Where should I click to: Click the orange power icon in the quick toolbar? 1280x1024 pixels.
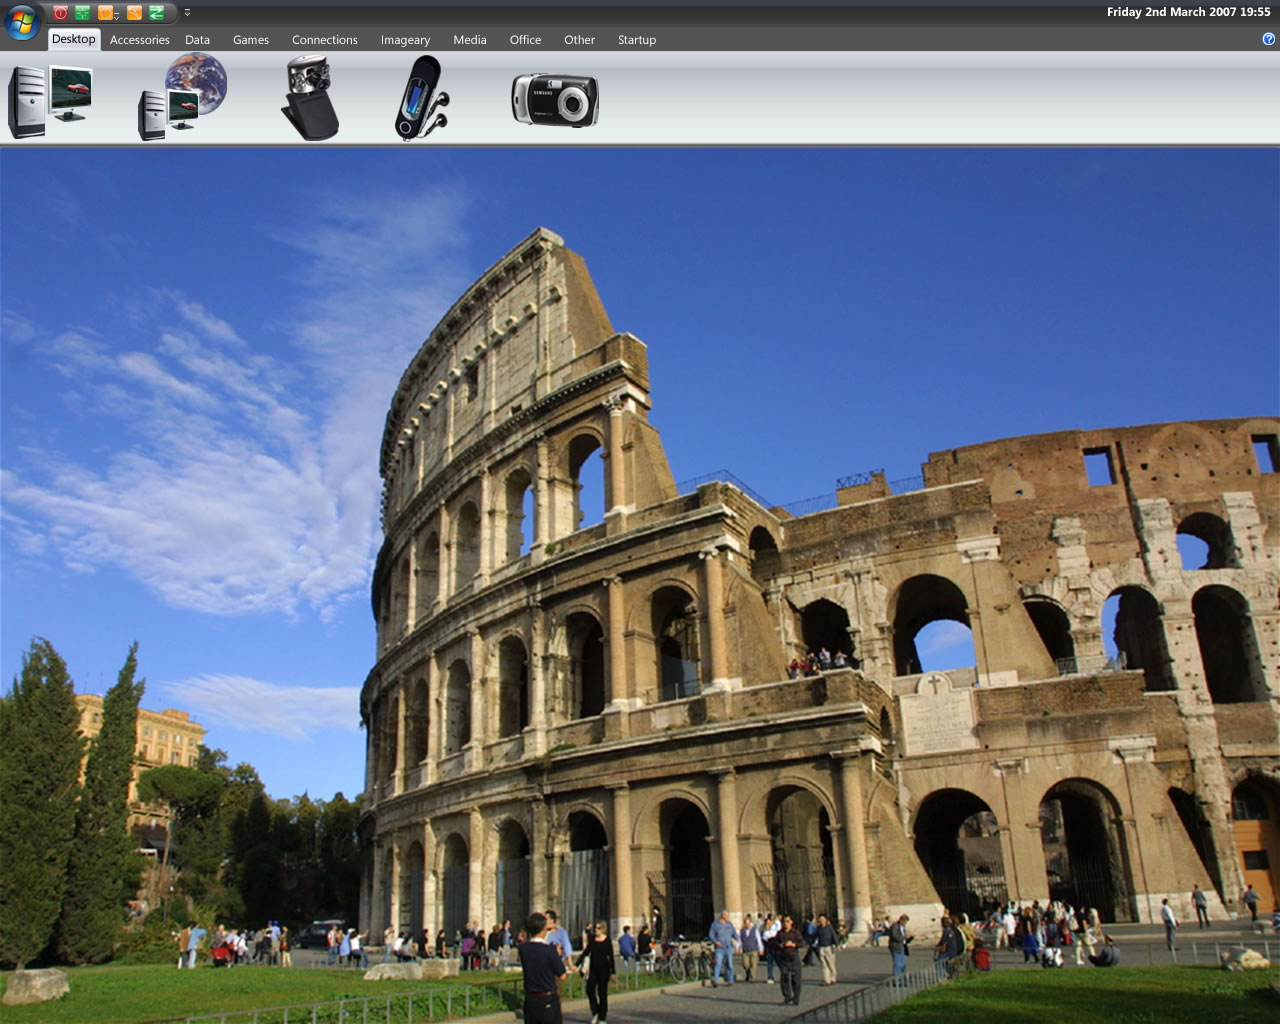tap(104, 13)
